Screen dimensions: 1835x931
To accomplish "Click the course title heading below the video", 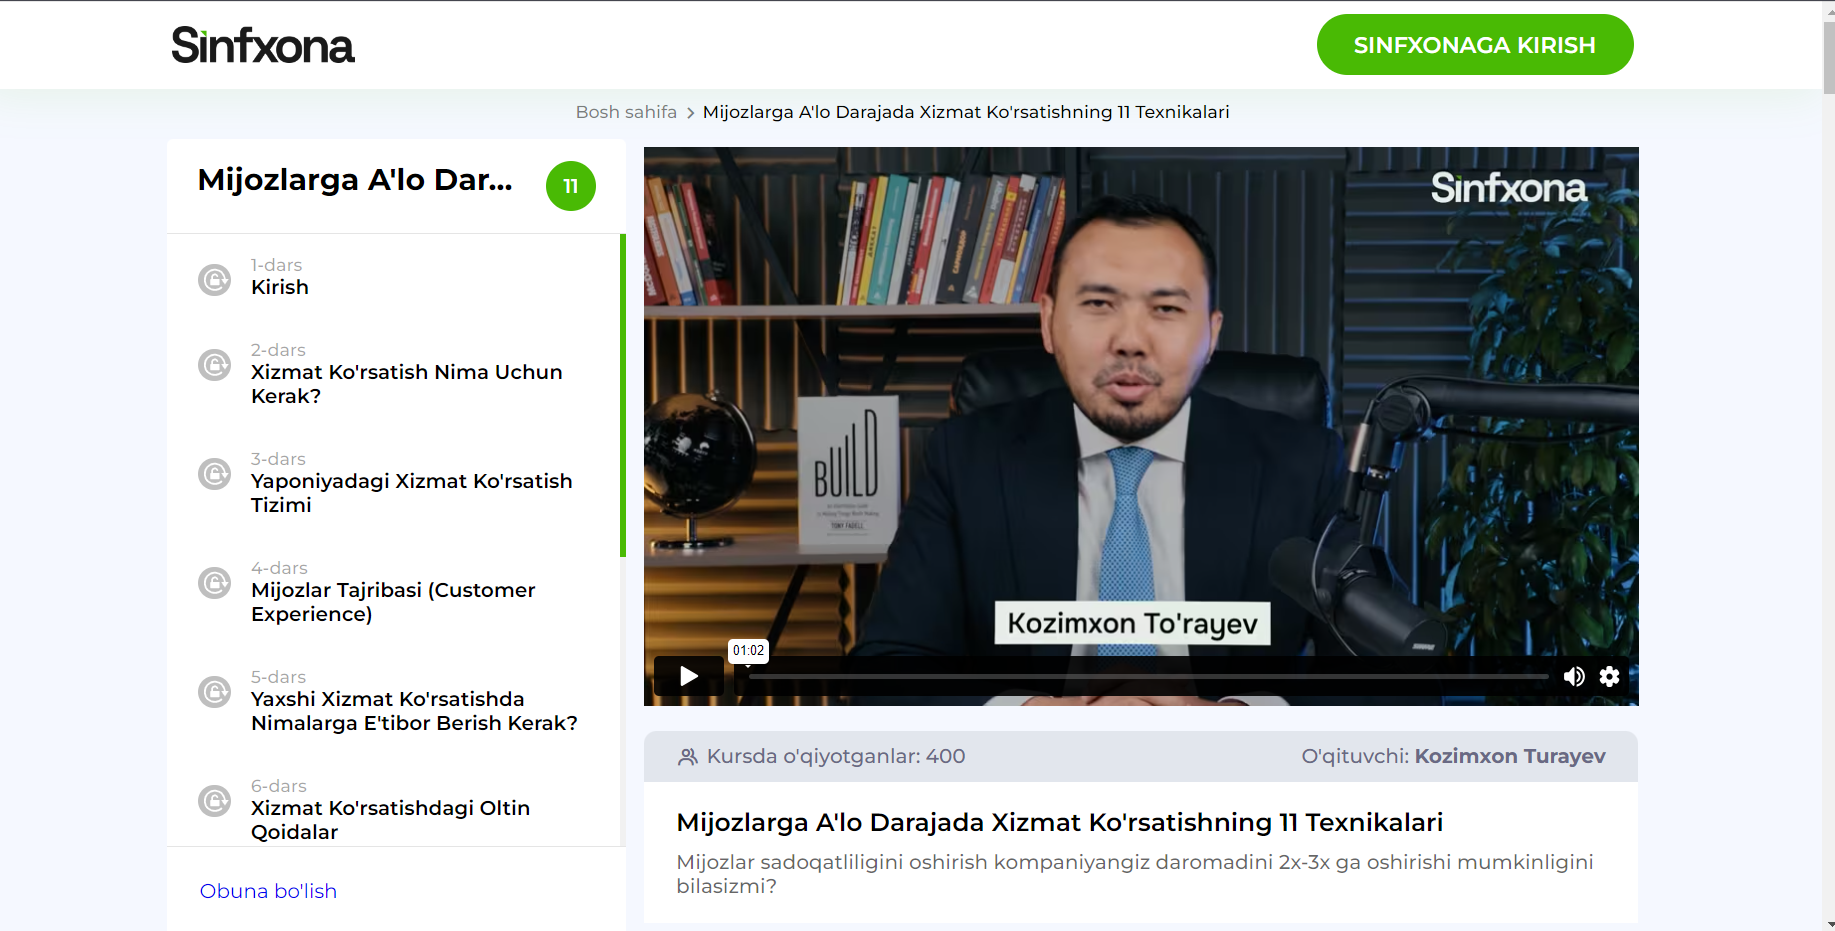I will click(x=1060, y=822).
